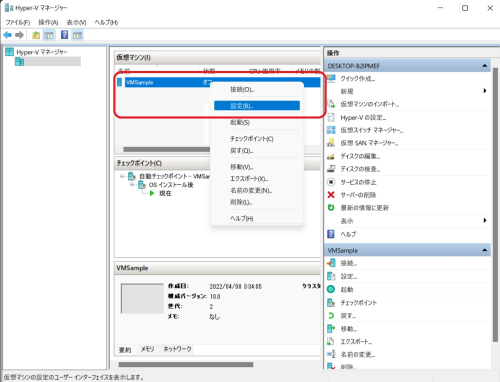
Task: Choose 接続(O) in the context menu
Action: tap(257, 90)
